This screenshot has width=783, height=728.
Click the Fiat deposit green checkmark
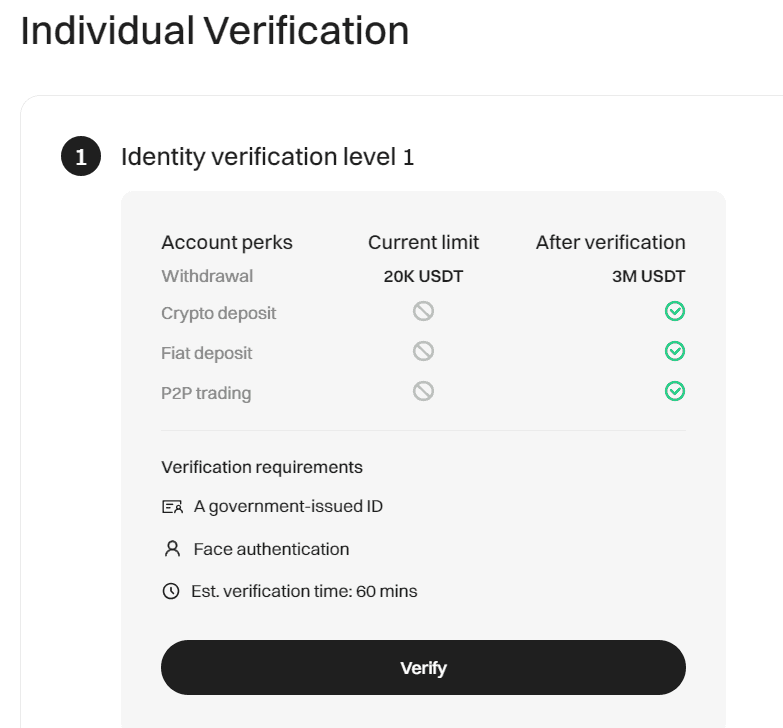click(675, 352)
